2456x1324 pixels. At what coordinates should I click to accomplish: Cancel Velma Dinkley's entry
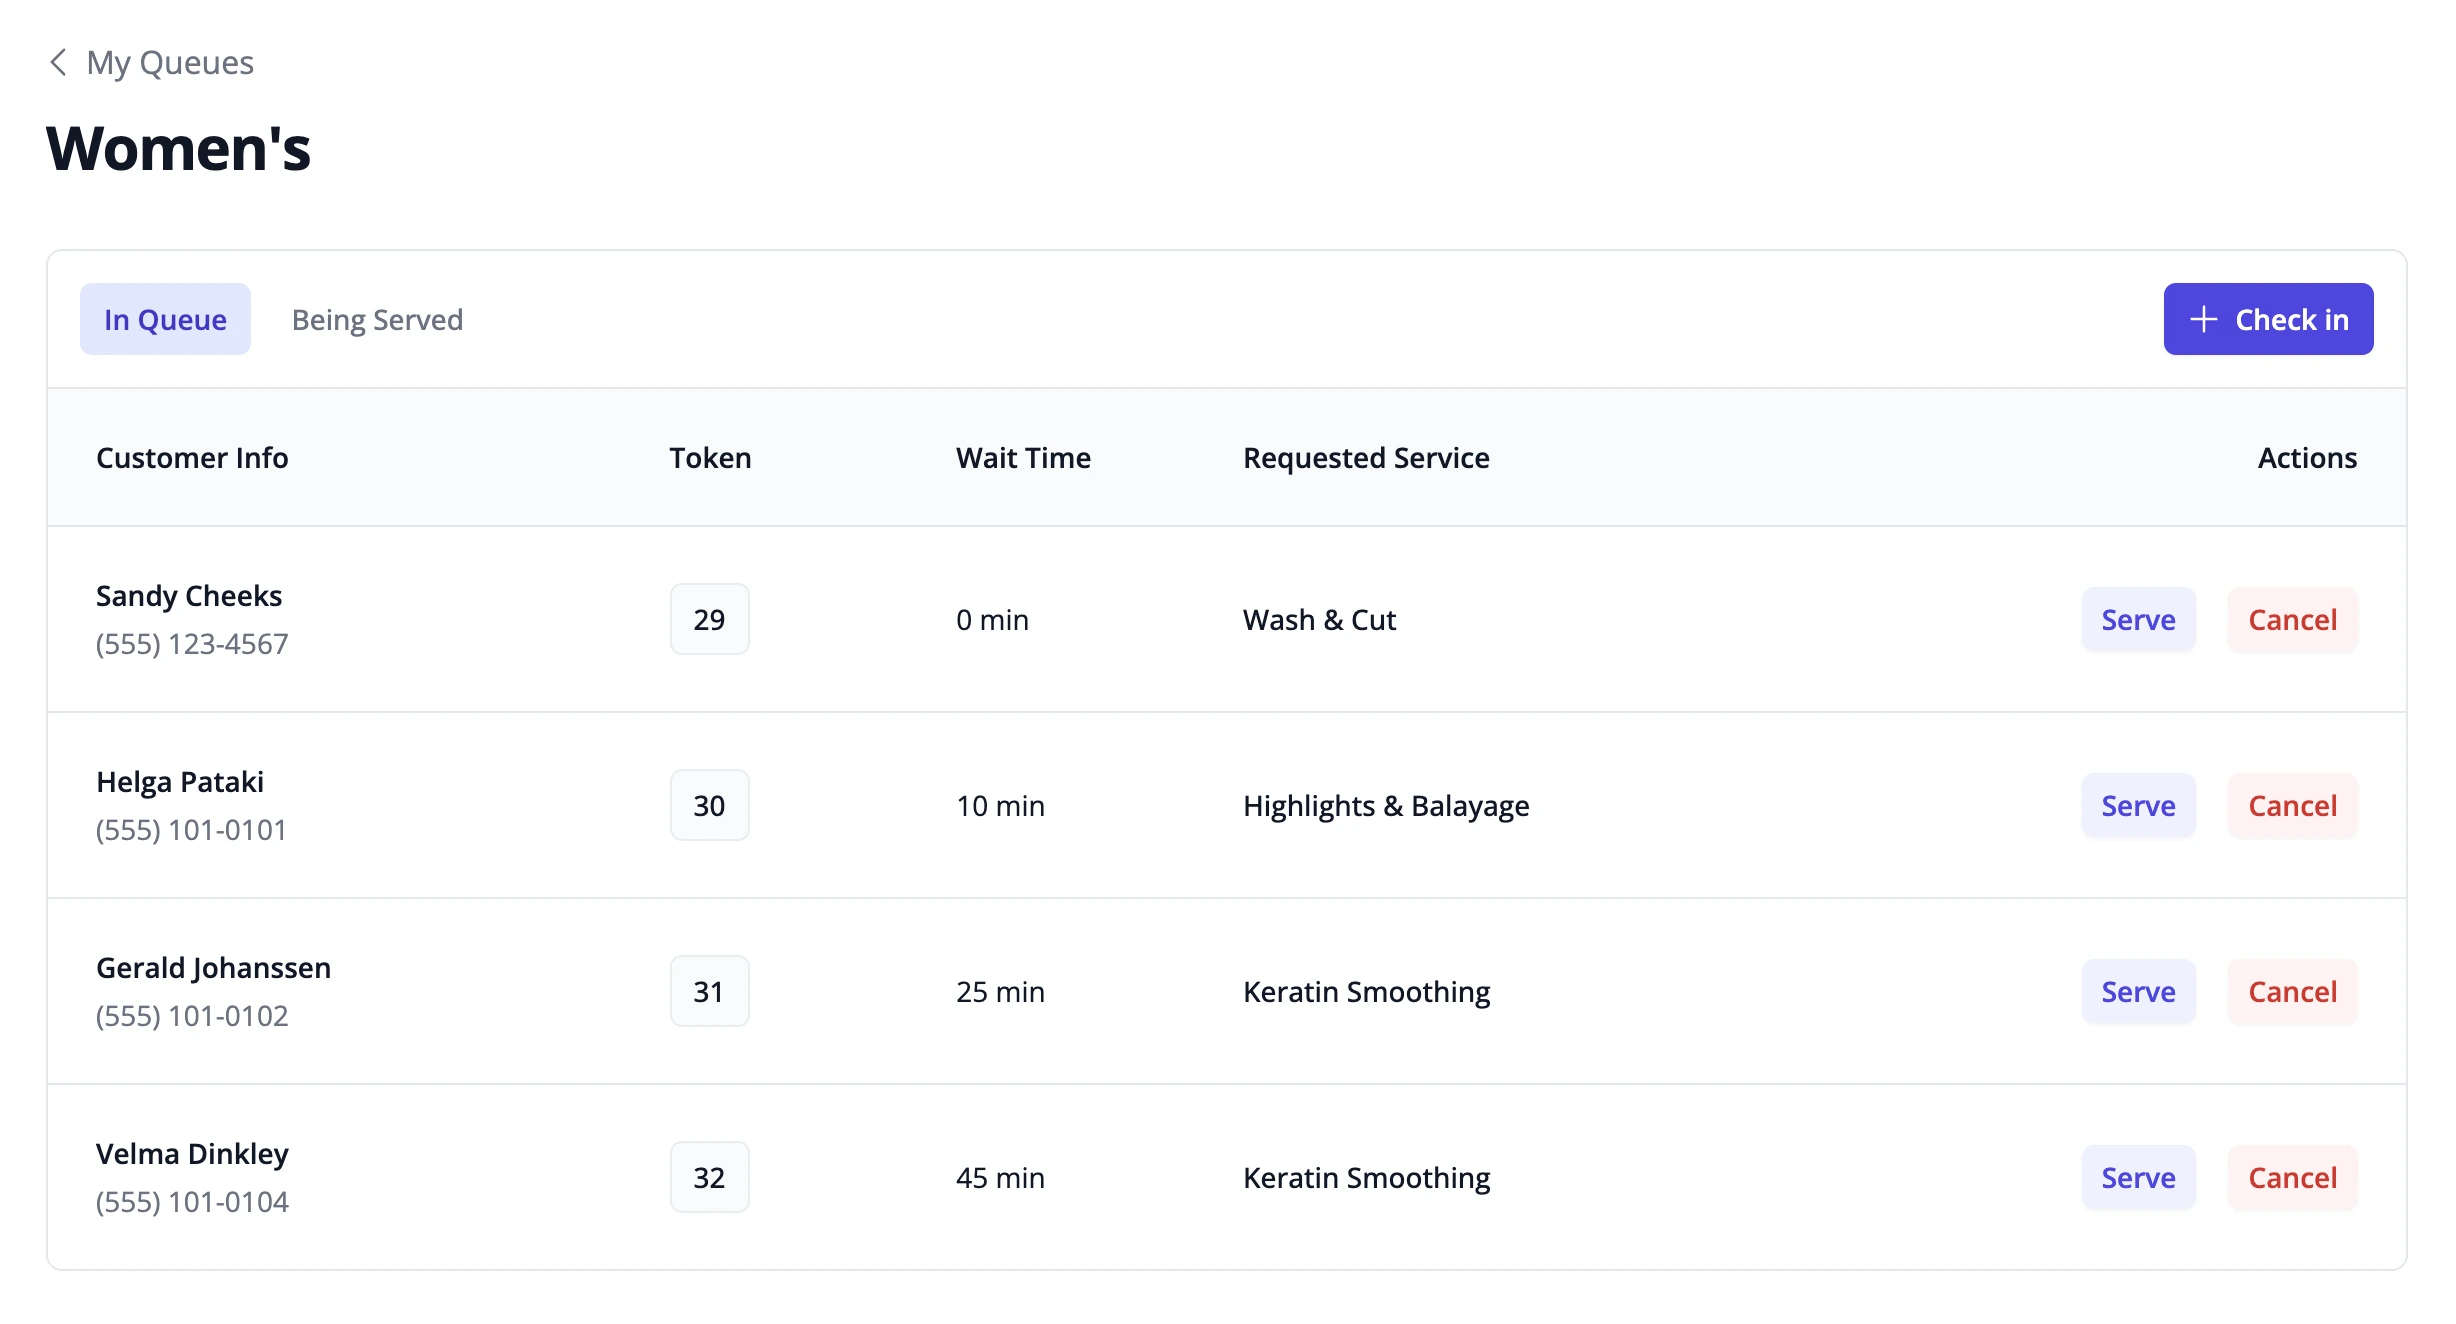[x=2292, y=1178]
